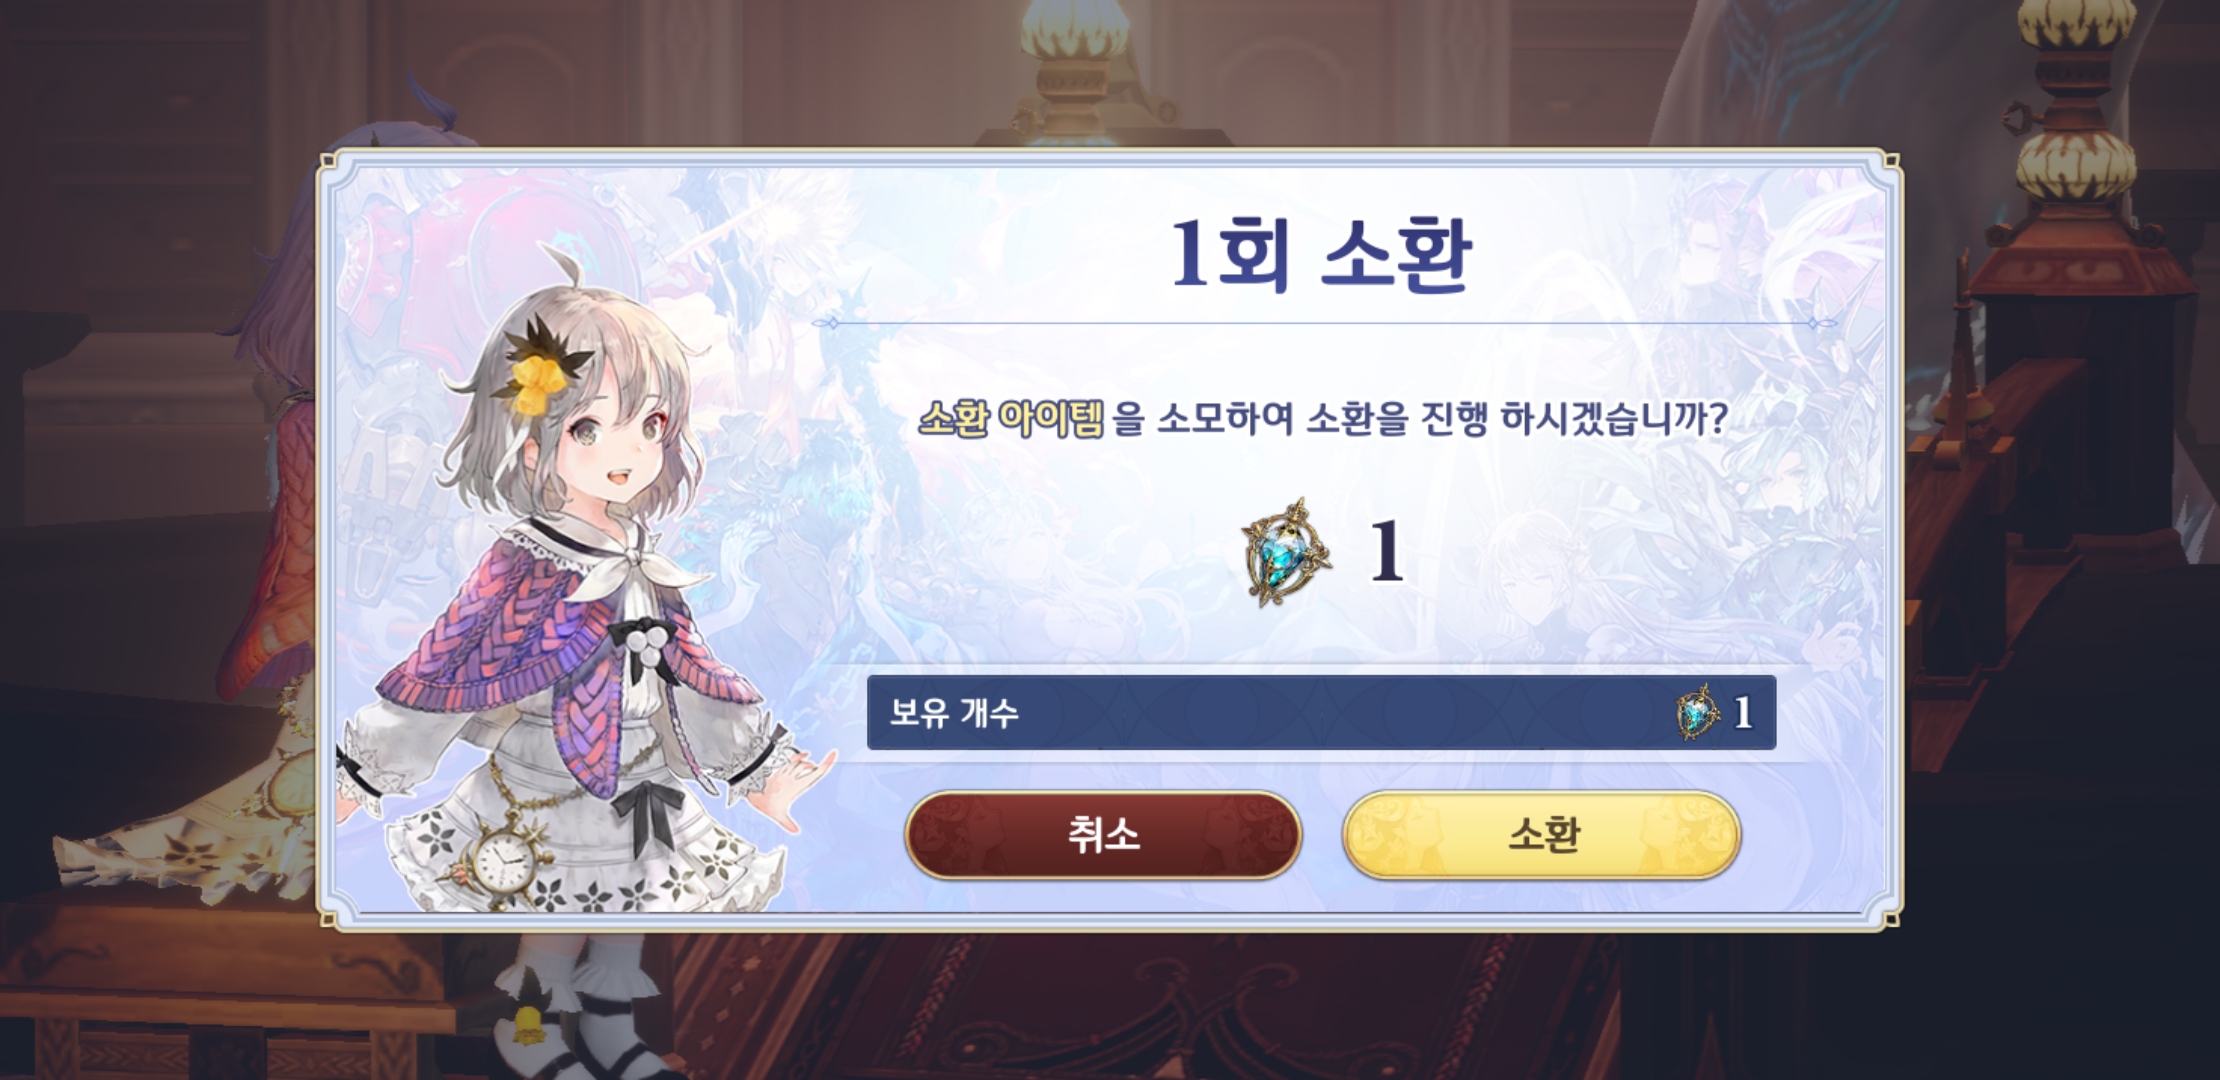The height and width of the screenshot is (1080, 2220).
Task: Confirm with the yellow 소환 button
Action: click(x=1541, y=834)
